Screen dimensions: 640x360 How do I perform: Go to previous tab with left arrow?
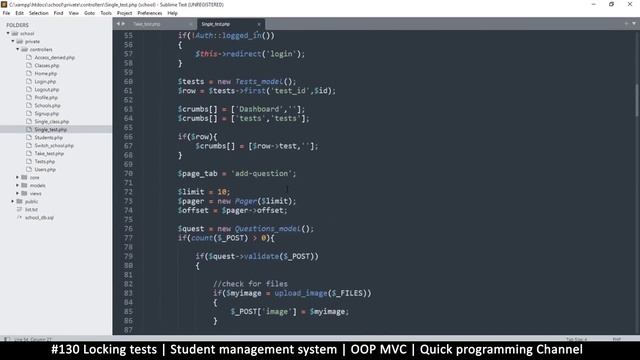tap(118, 24)
